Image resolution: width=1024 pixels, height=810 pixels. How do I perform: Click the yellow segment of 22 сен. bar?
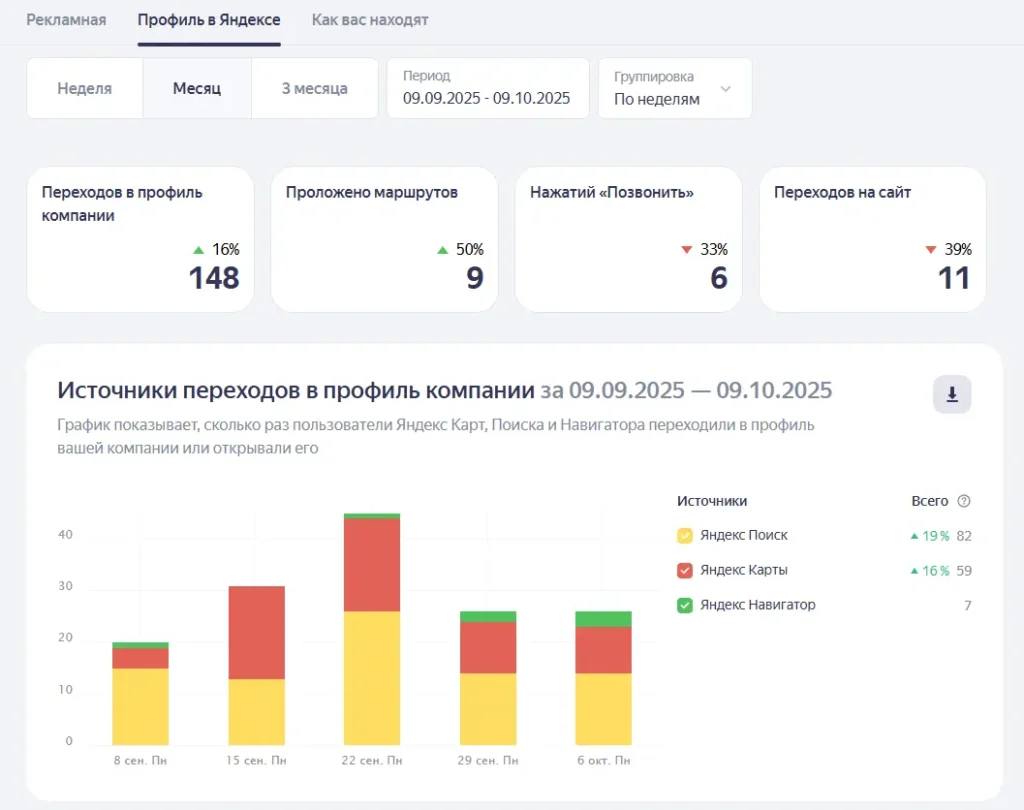(x=372, y=678)
